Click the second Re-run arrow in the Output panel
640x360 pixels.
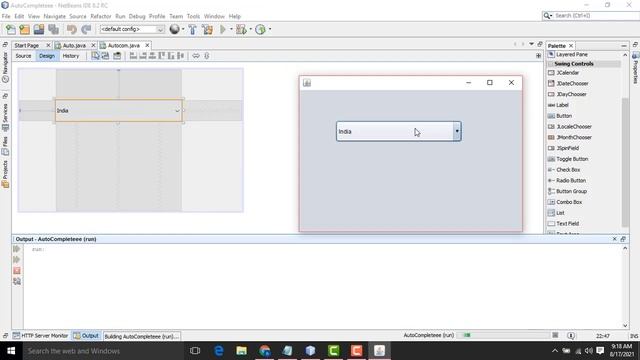[x=17, y=260]
